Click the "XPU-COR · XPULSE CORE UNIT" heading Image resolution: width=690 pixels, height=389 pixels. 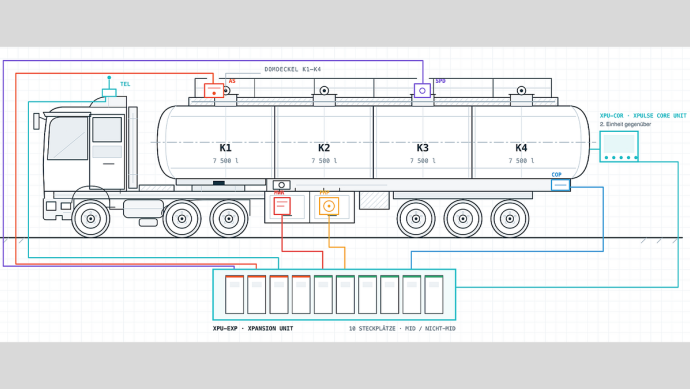[x=643, y=116]
